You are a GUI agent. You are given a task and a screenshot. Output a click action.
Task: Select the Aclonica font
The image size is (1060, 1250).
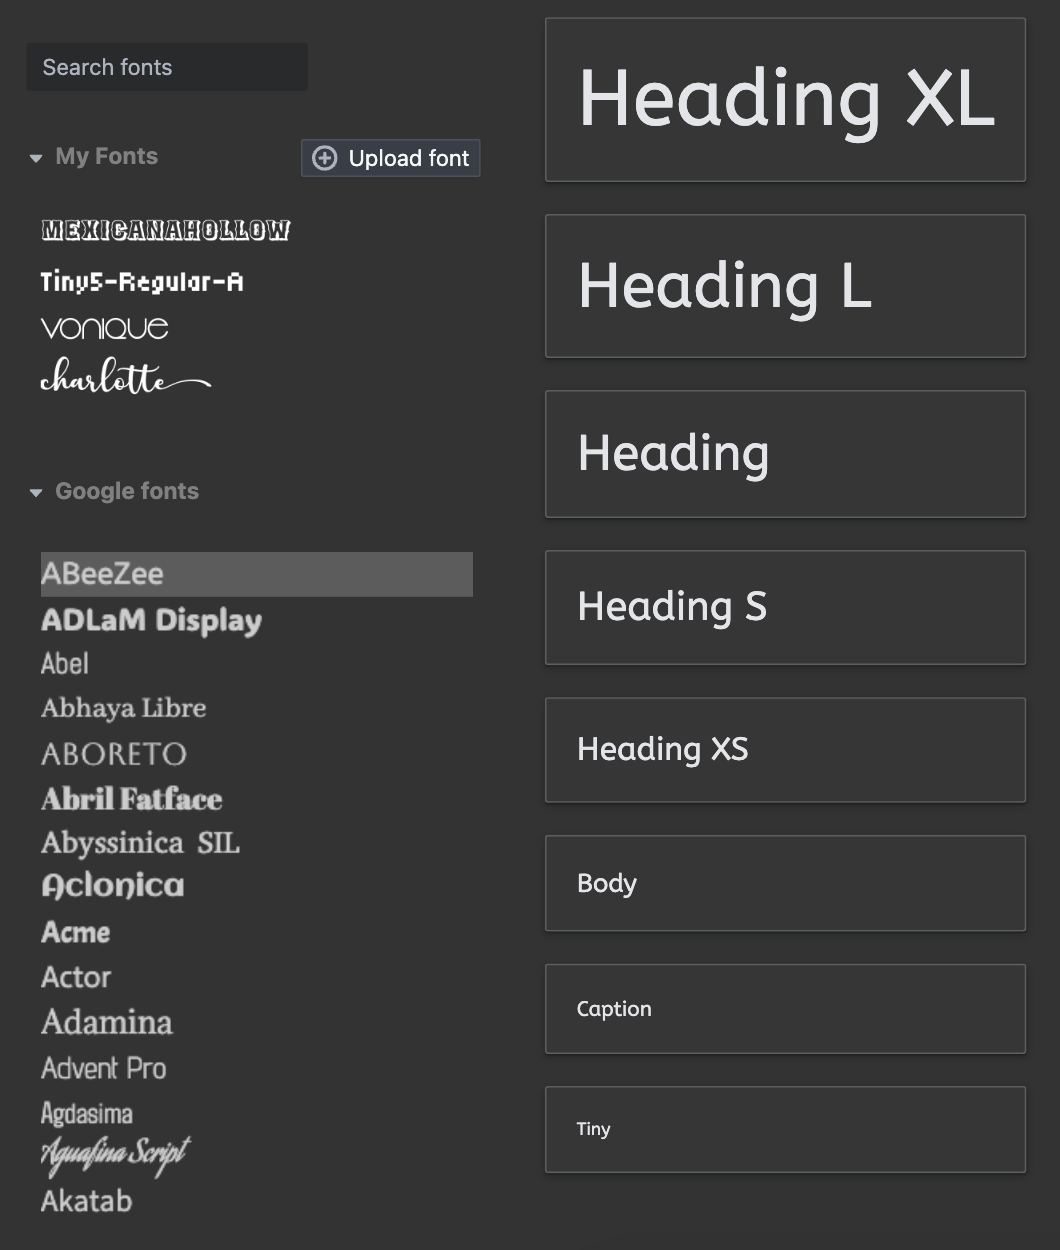pyautogui.click(x=113, y=886)
